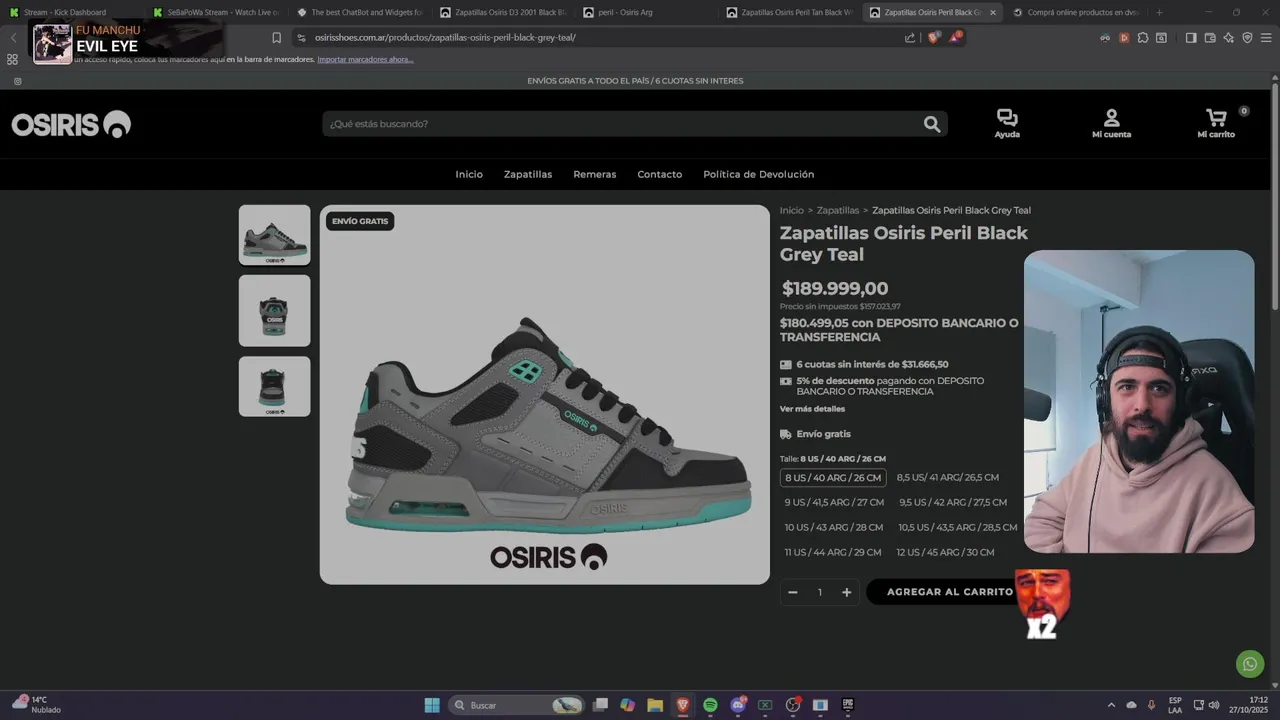The image size is (1280, 720).
Task: Open the browser hamburger menu
Action: coord(1266,38)
